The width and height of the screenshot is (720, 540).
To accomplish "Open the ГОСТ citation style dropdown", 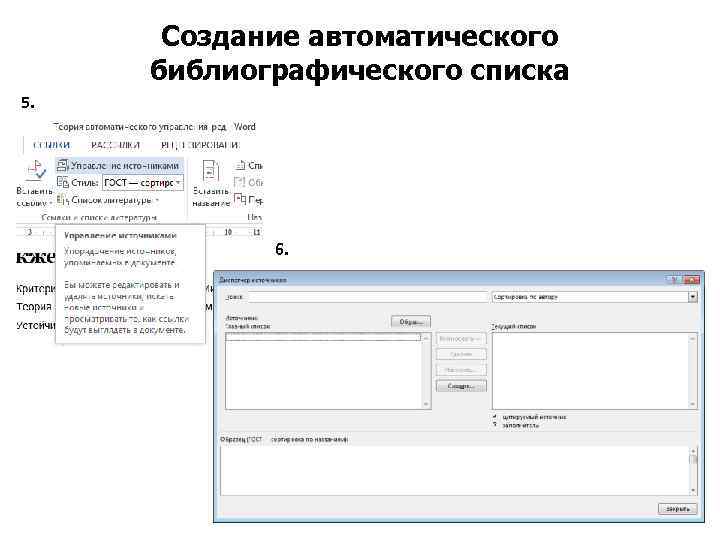I will click(178, 183).
